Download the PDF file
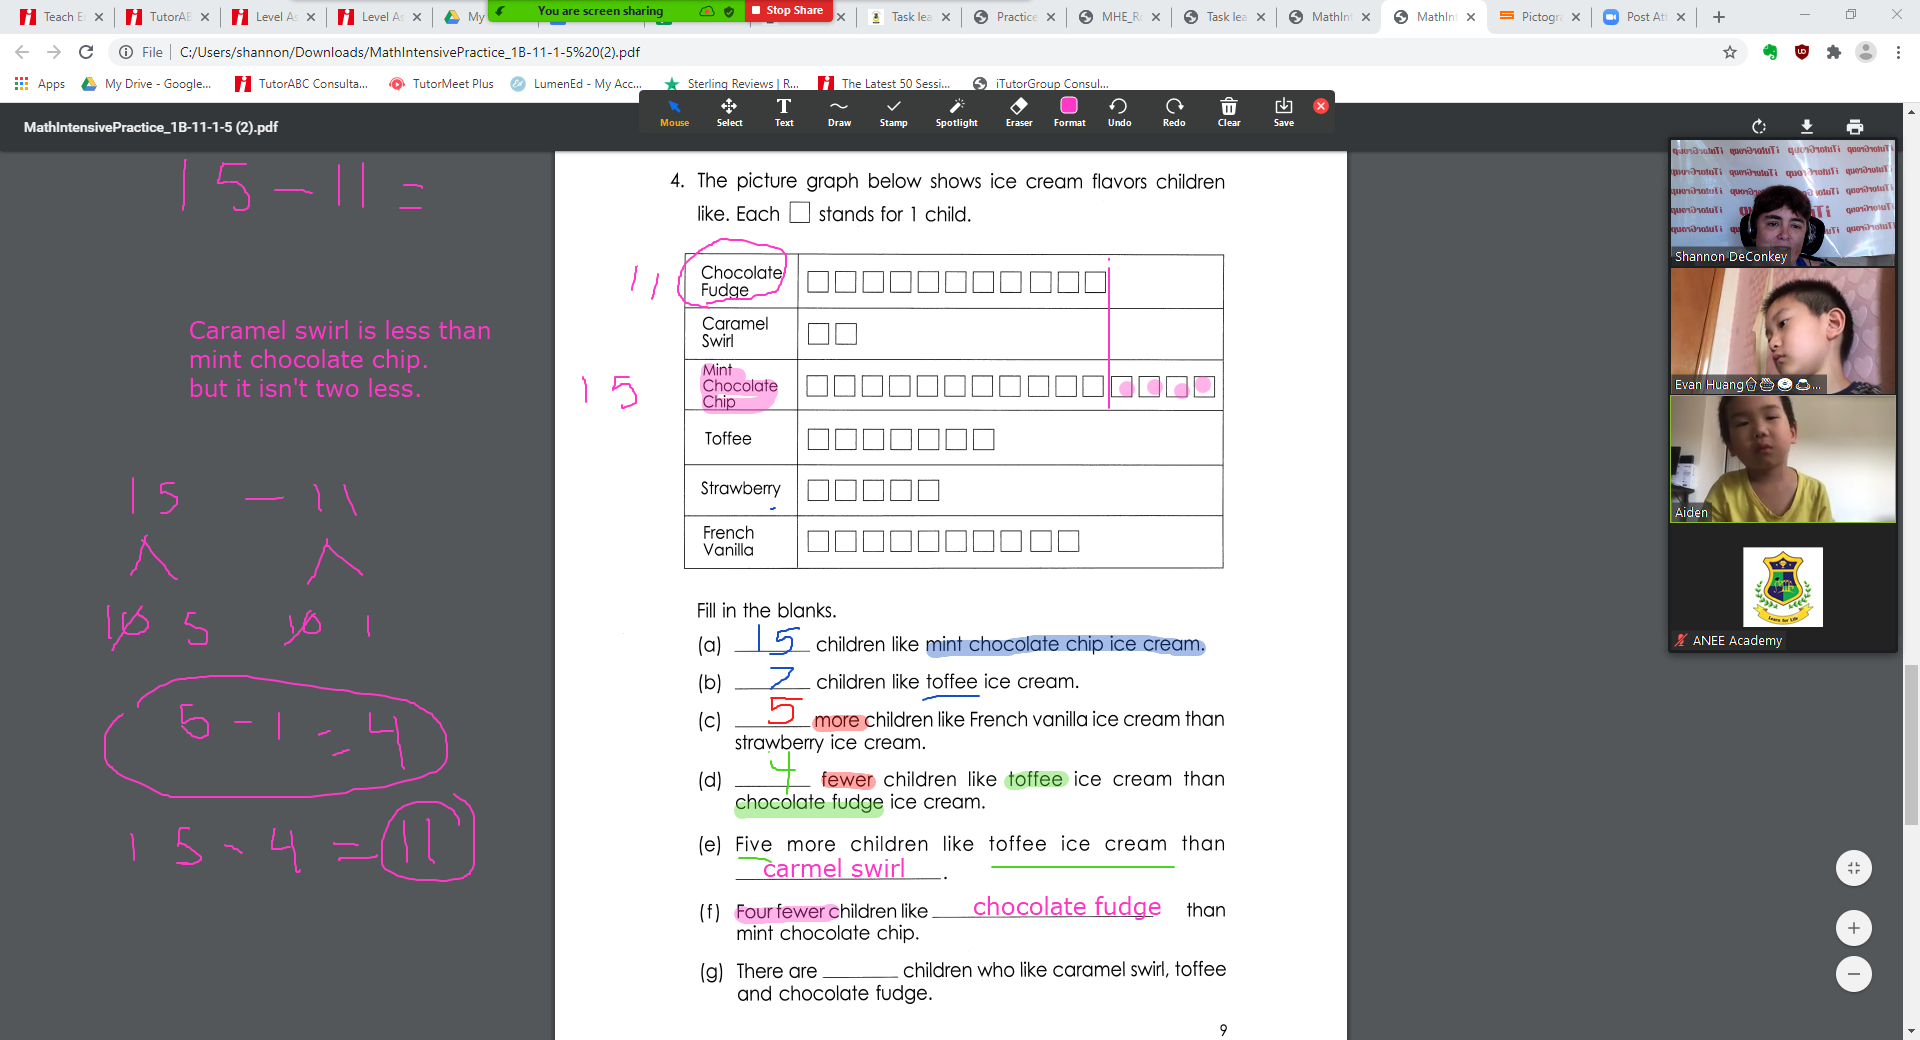The height and width of the screenshot is (1040, 1920). [x=1807, y=127]
